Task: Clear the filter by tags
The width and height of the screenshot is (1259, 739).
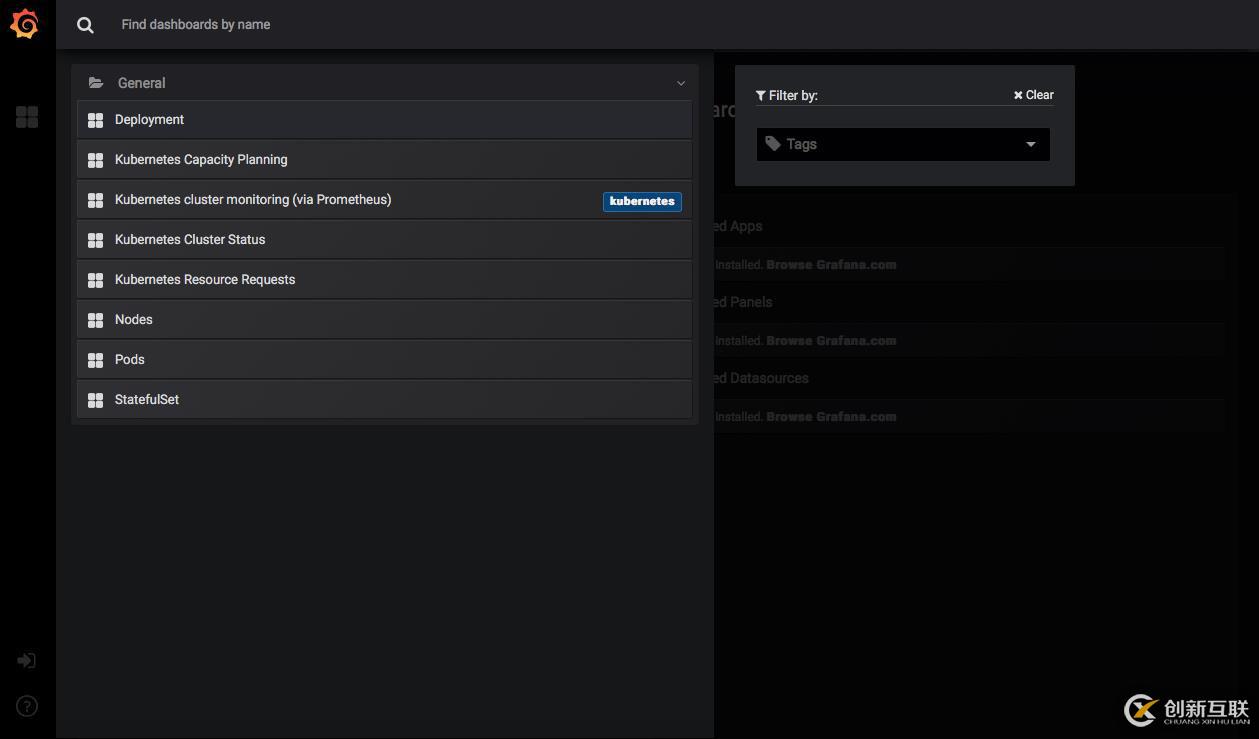Action: [1034, 95]
